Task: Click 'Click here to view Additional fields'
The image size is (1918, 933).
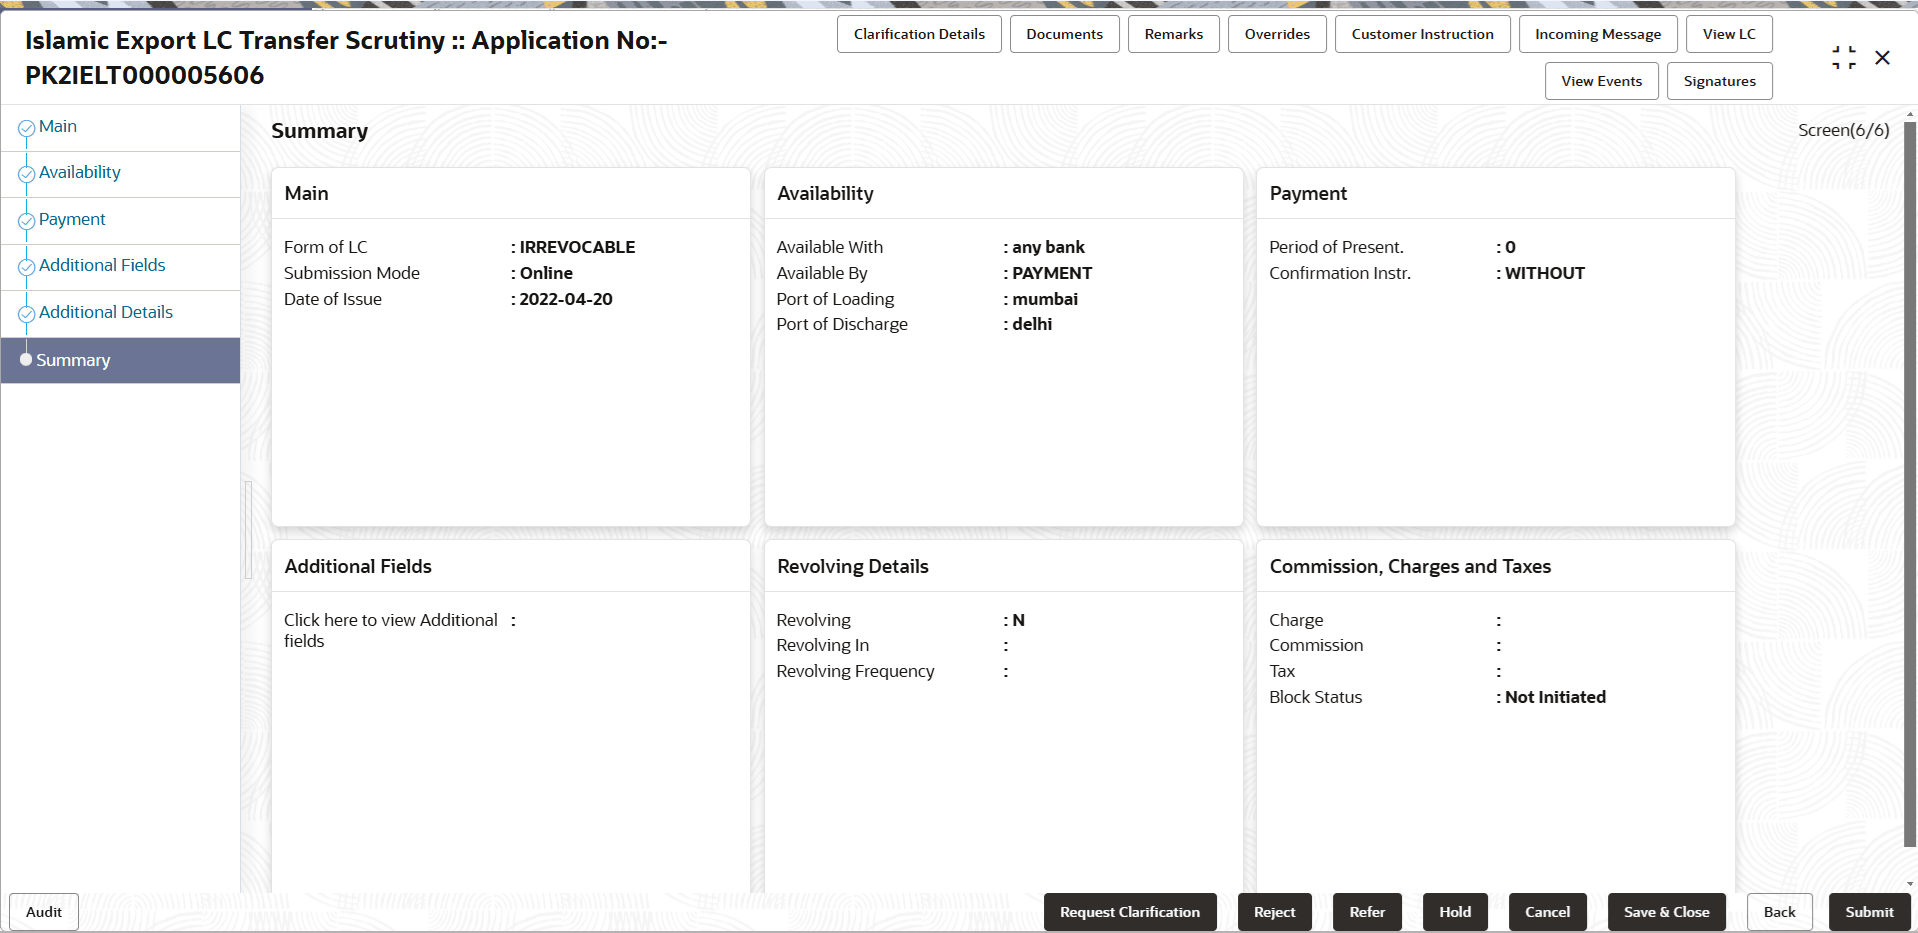Action: (x=391, y=631)
